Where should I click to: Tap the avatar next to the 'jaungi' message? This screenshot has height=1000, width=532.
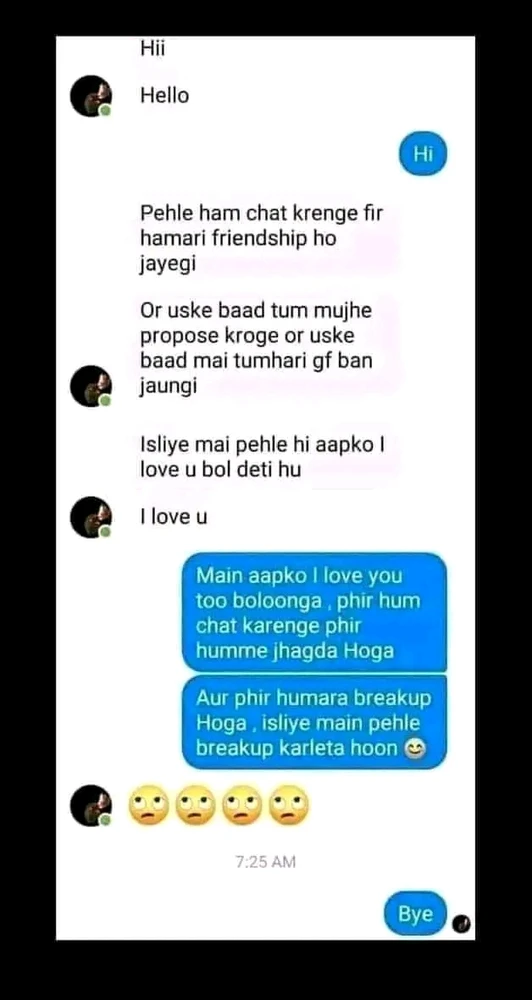[x=91, y=386]
